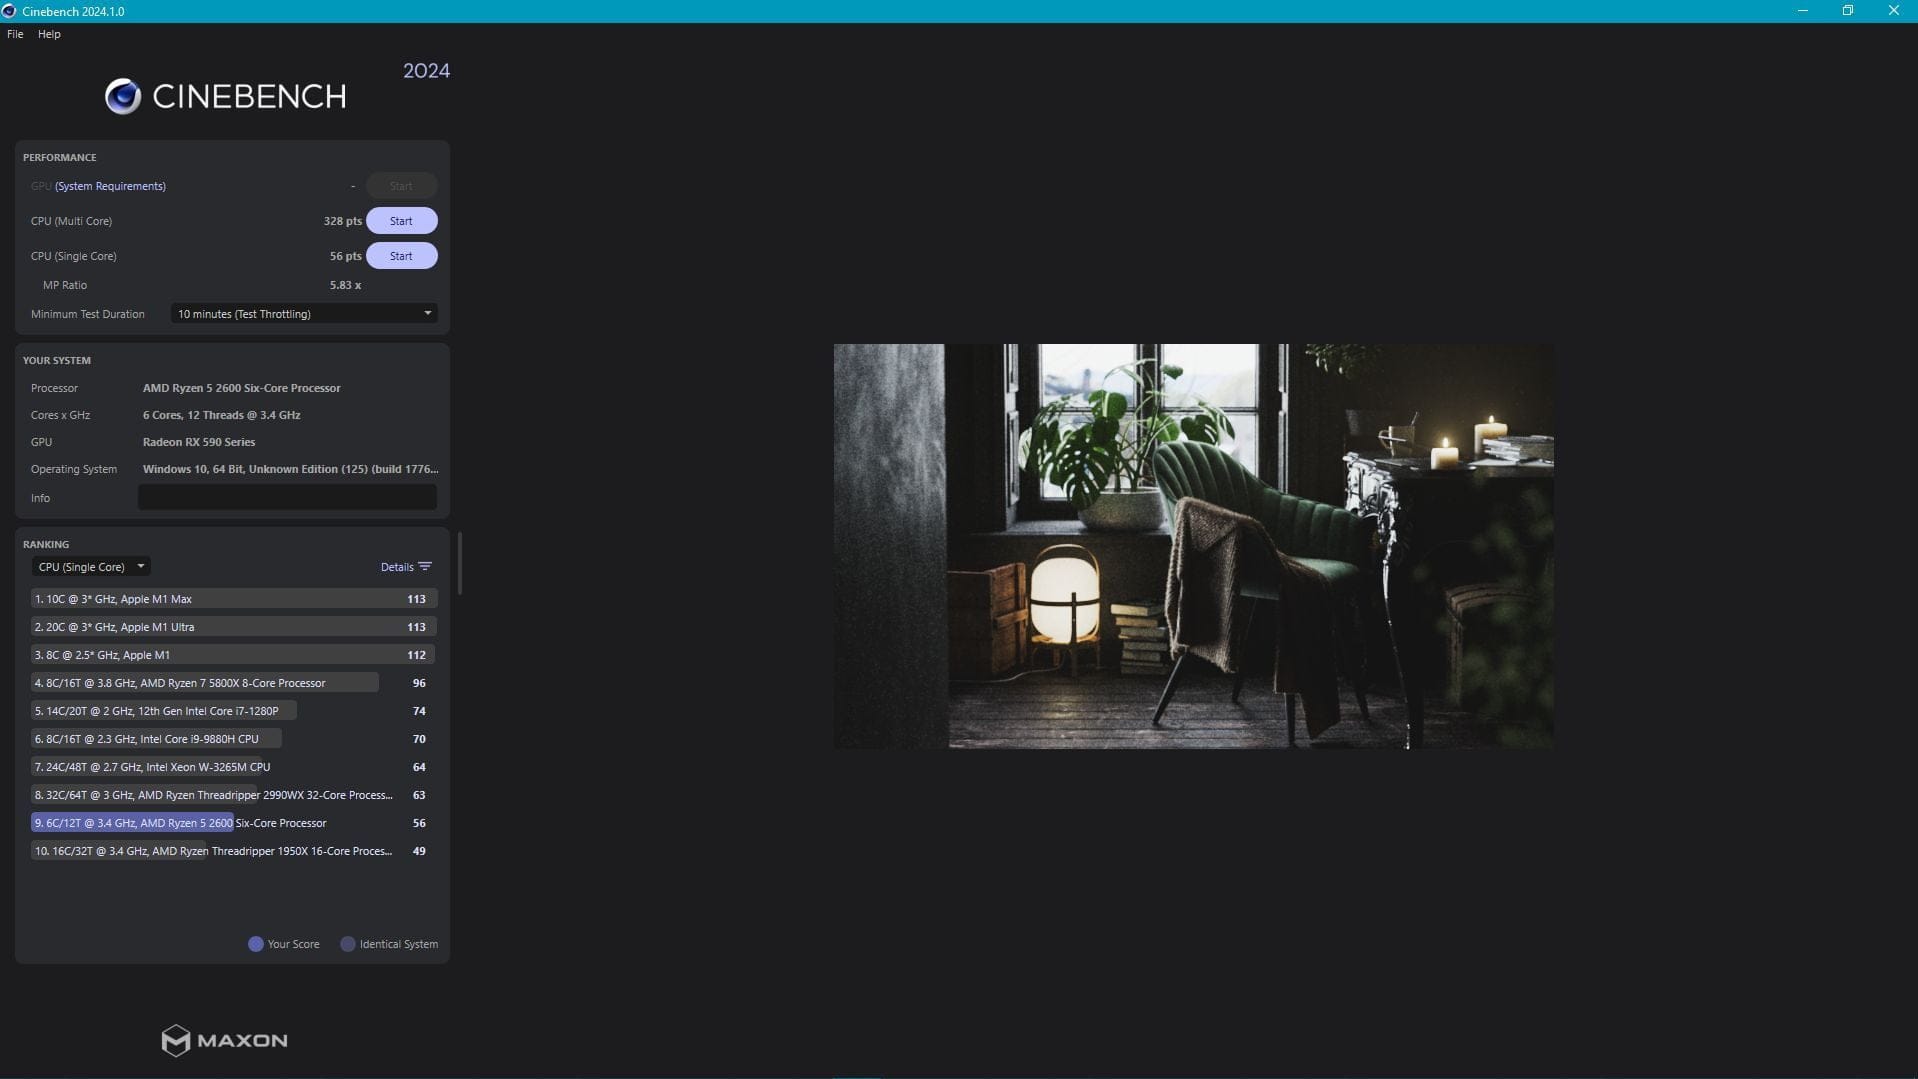Open the Help menu

point(49,34)
